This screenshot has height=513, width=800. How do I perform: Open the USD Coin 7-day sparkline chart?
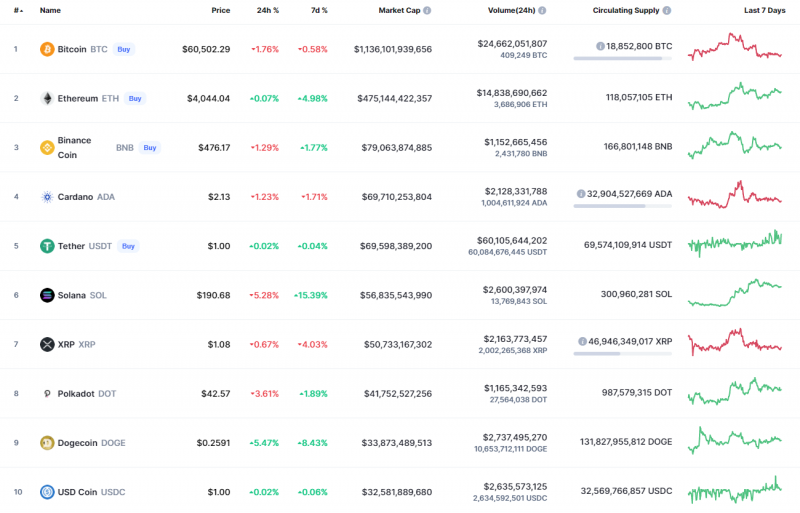[735, 490]
